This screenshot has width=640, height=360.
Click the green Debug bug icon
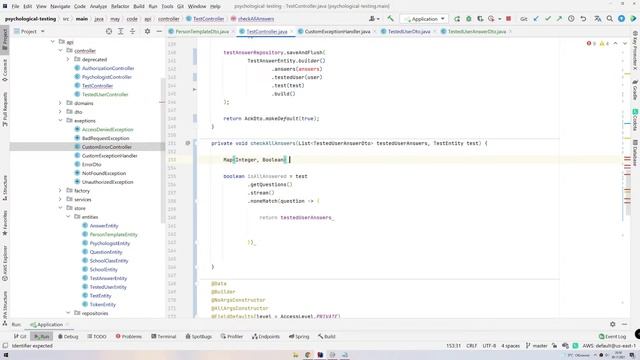point(469,19)
